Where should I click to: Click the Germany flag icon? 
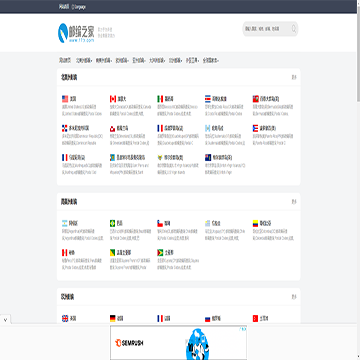point(113,319)
